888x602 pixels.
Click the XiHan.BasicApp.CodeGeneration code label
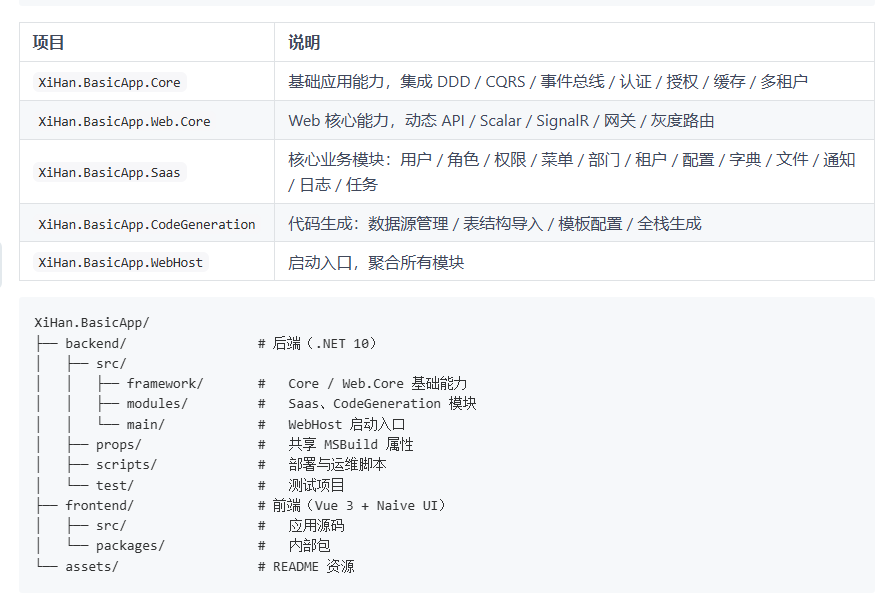pos(147,224)
